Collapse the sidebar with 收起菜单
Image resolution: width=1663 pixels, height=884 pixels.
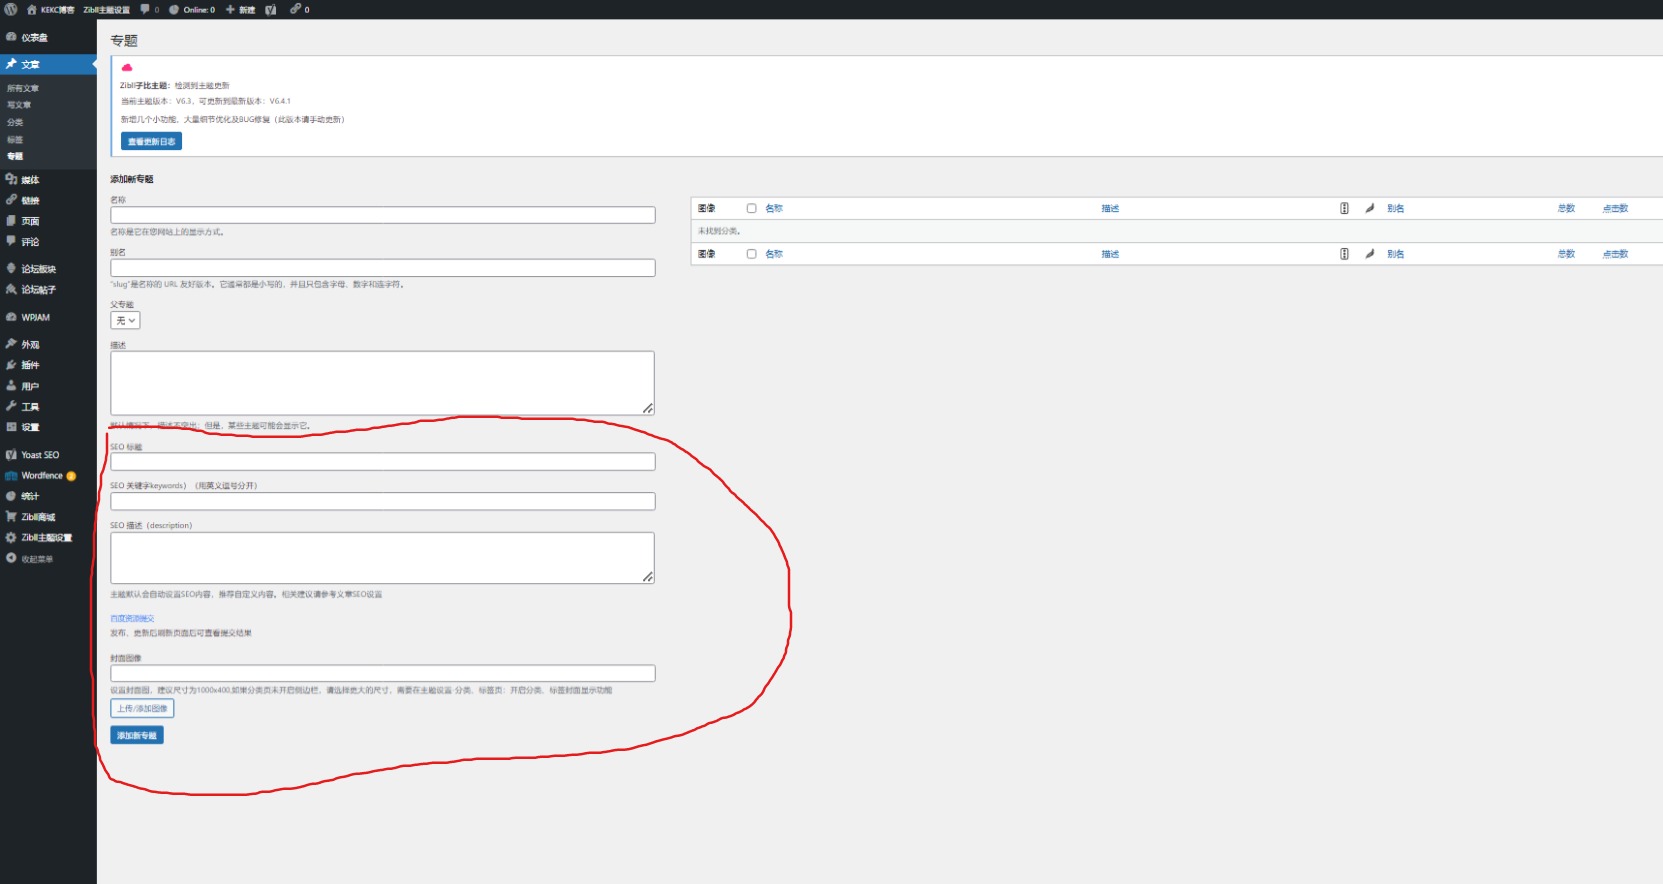coord(36,559)
